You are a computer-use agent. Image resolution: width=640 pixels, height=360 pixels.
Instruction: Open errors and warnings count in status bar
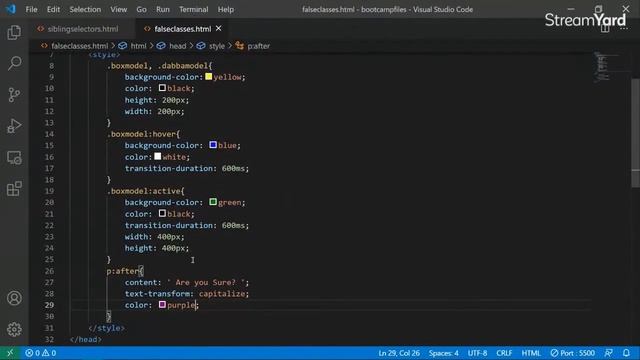pyautogui.click(x=41, y=353)
